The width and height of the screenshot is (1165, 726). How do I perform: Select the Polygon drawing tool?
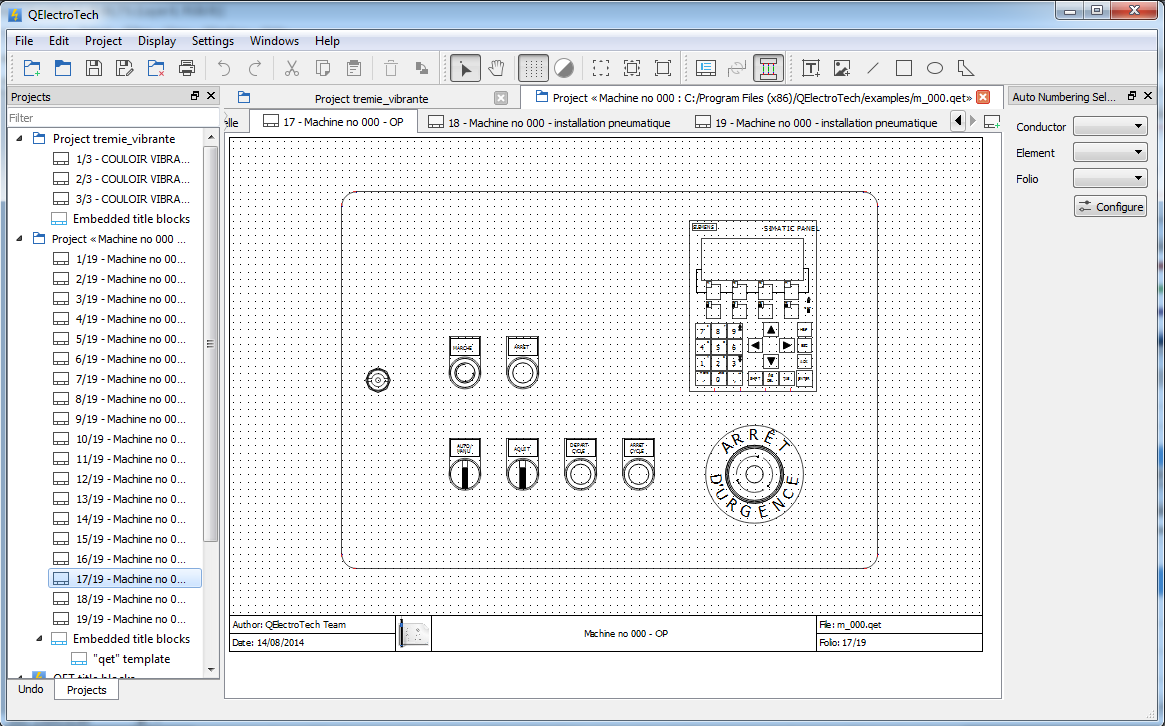(966, 68)
